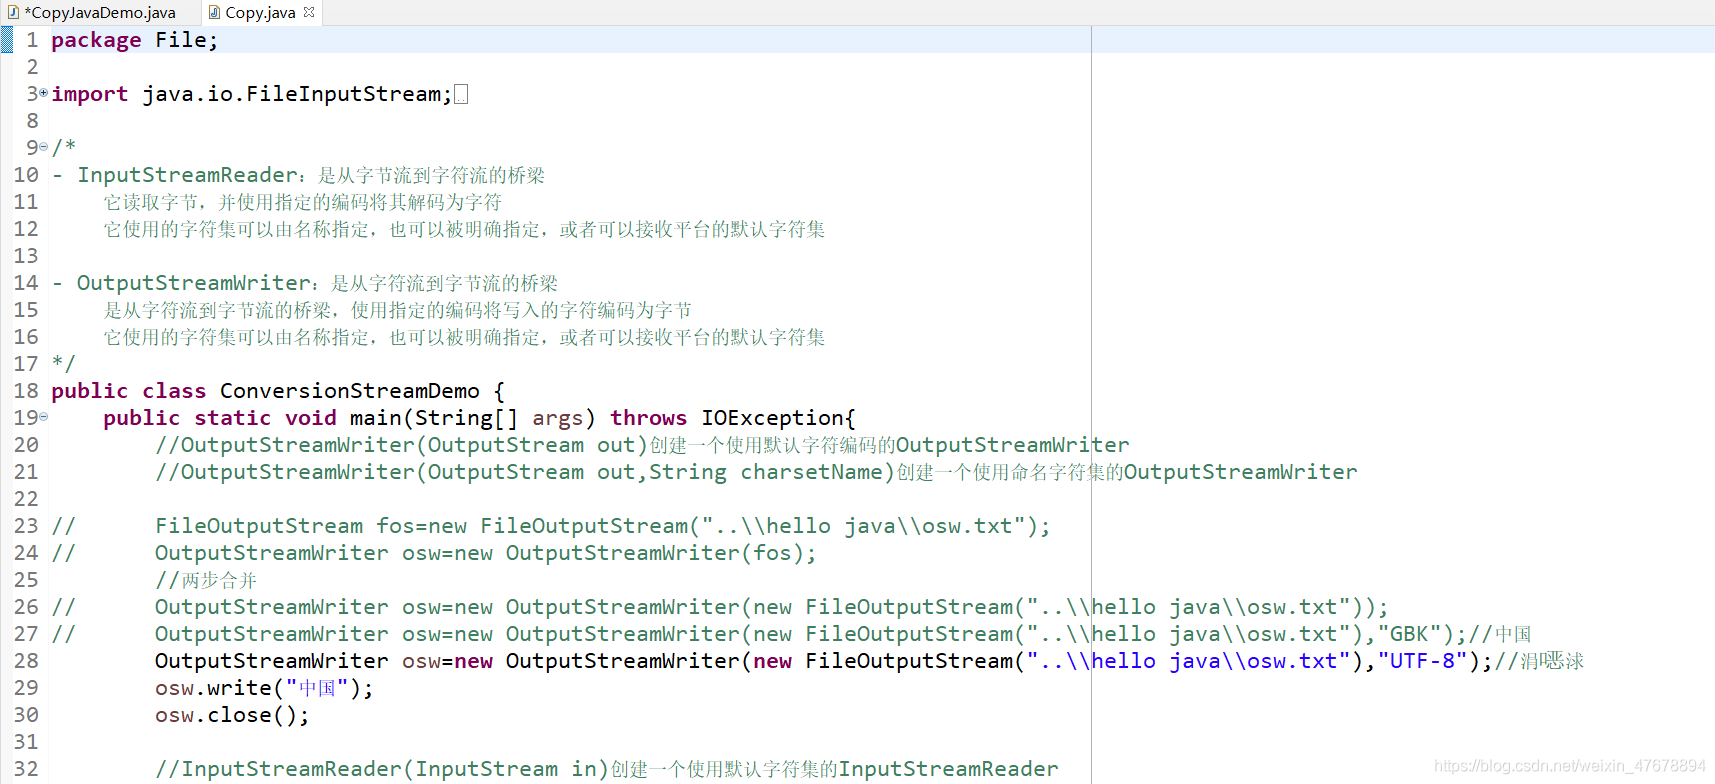Screen dimensions: 1715x784
Task: Click the "GBK" string literal on line 27
Action: click(x=1409, y=634)
